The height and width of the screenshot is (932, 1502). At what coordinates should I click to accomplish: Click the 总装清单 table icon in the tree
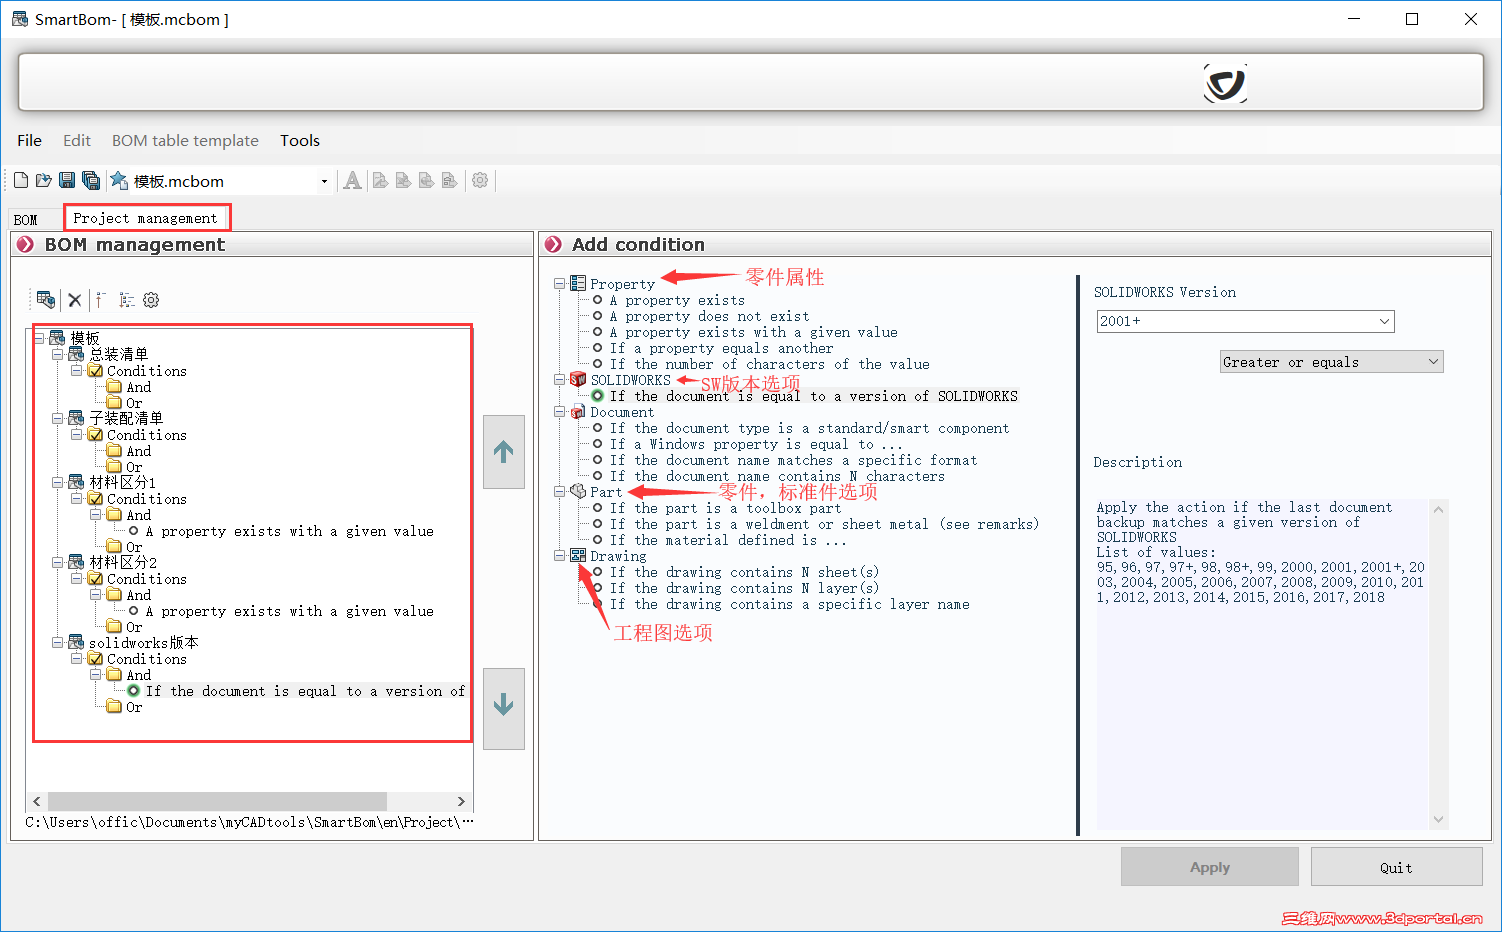[x=76, y=354]
